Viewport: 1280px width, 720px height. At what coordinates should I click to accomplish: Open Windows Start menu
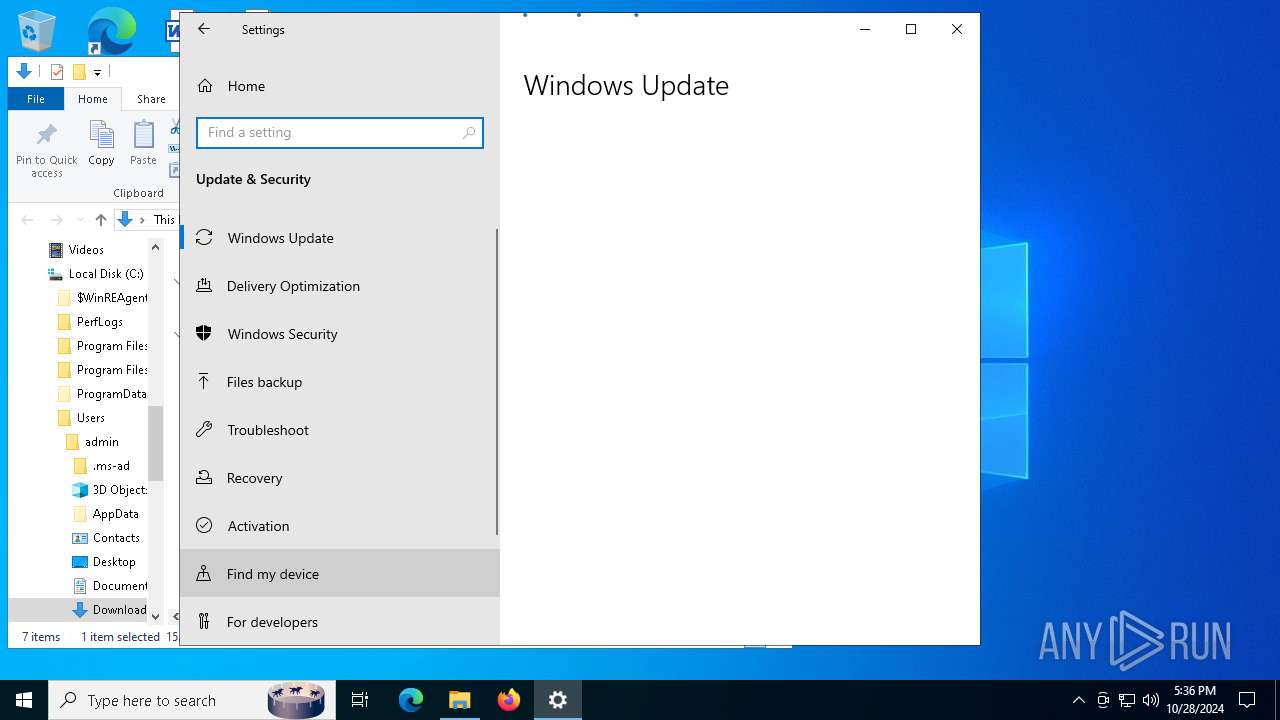(24, 700)
